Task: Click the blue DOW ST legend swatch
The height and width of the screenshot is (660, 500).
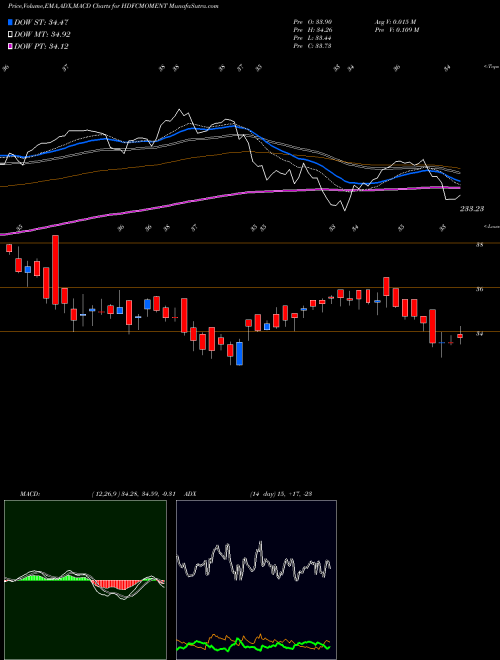Action: [10, 22]
